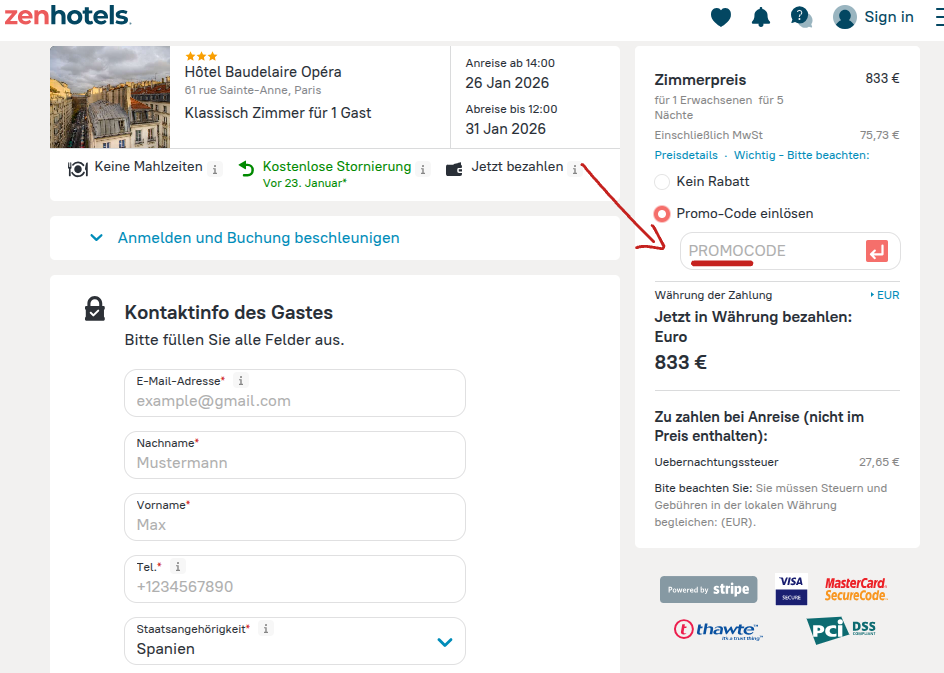
Task: Click Anmelden und Buchung beschleunigen link
Action: pyautogui.click(x=258, y=238)
